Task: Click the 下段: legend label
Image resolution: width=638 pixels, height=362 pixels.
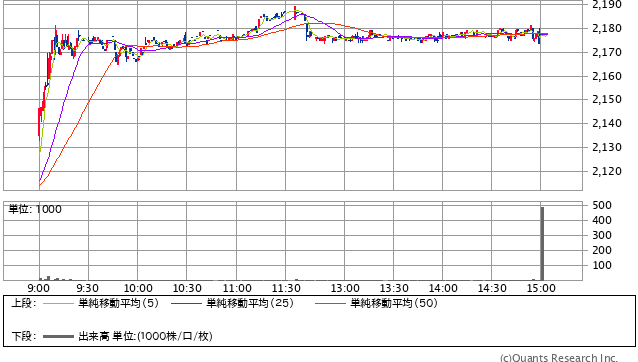Action: [24, 337]
